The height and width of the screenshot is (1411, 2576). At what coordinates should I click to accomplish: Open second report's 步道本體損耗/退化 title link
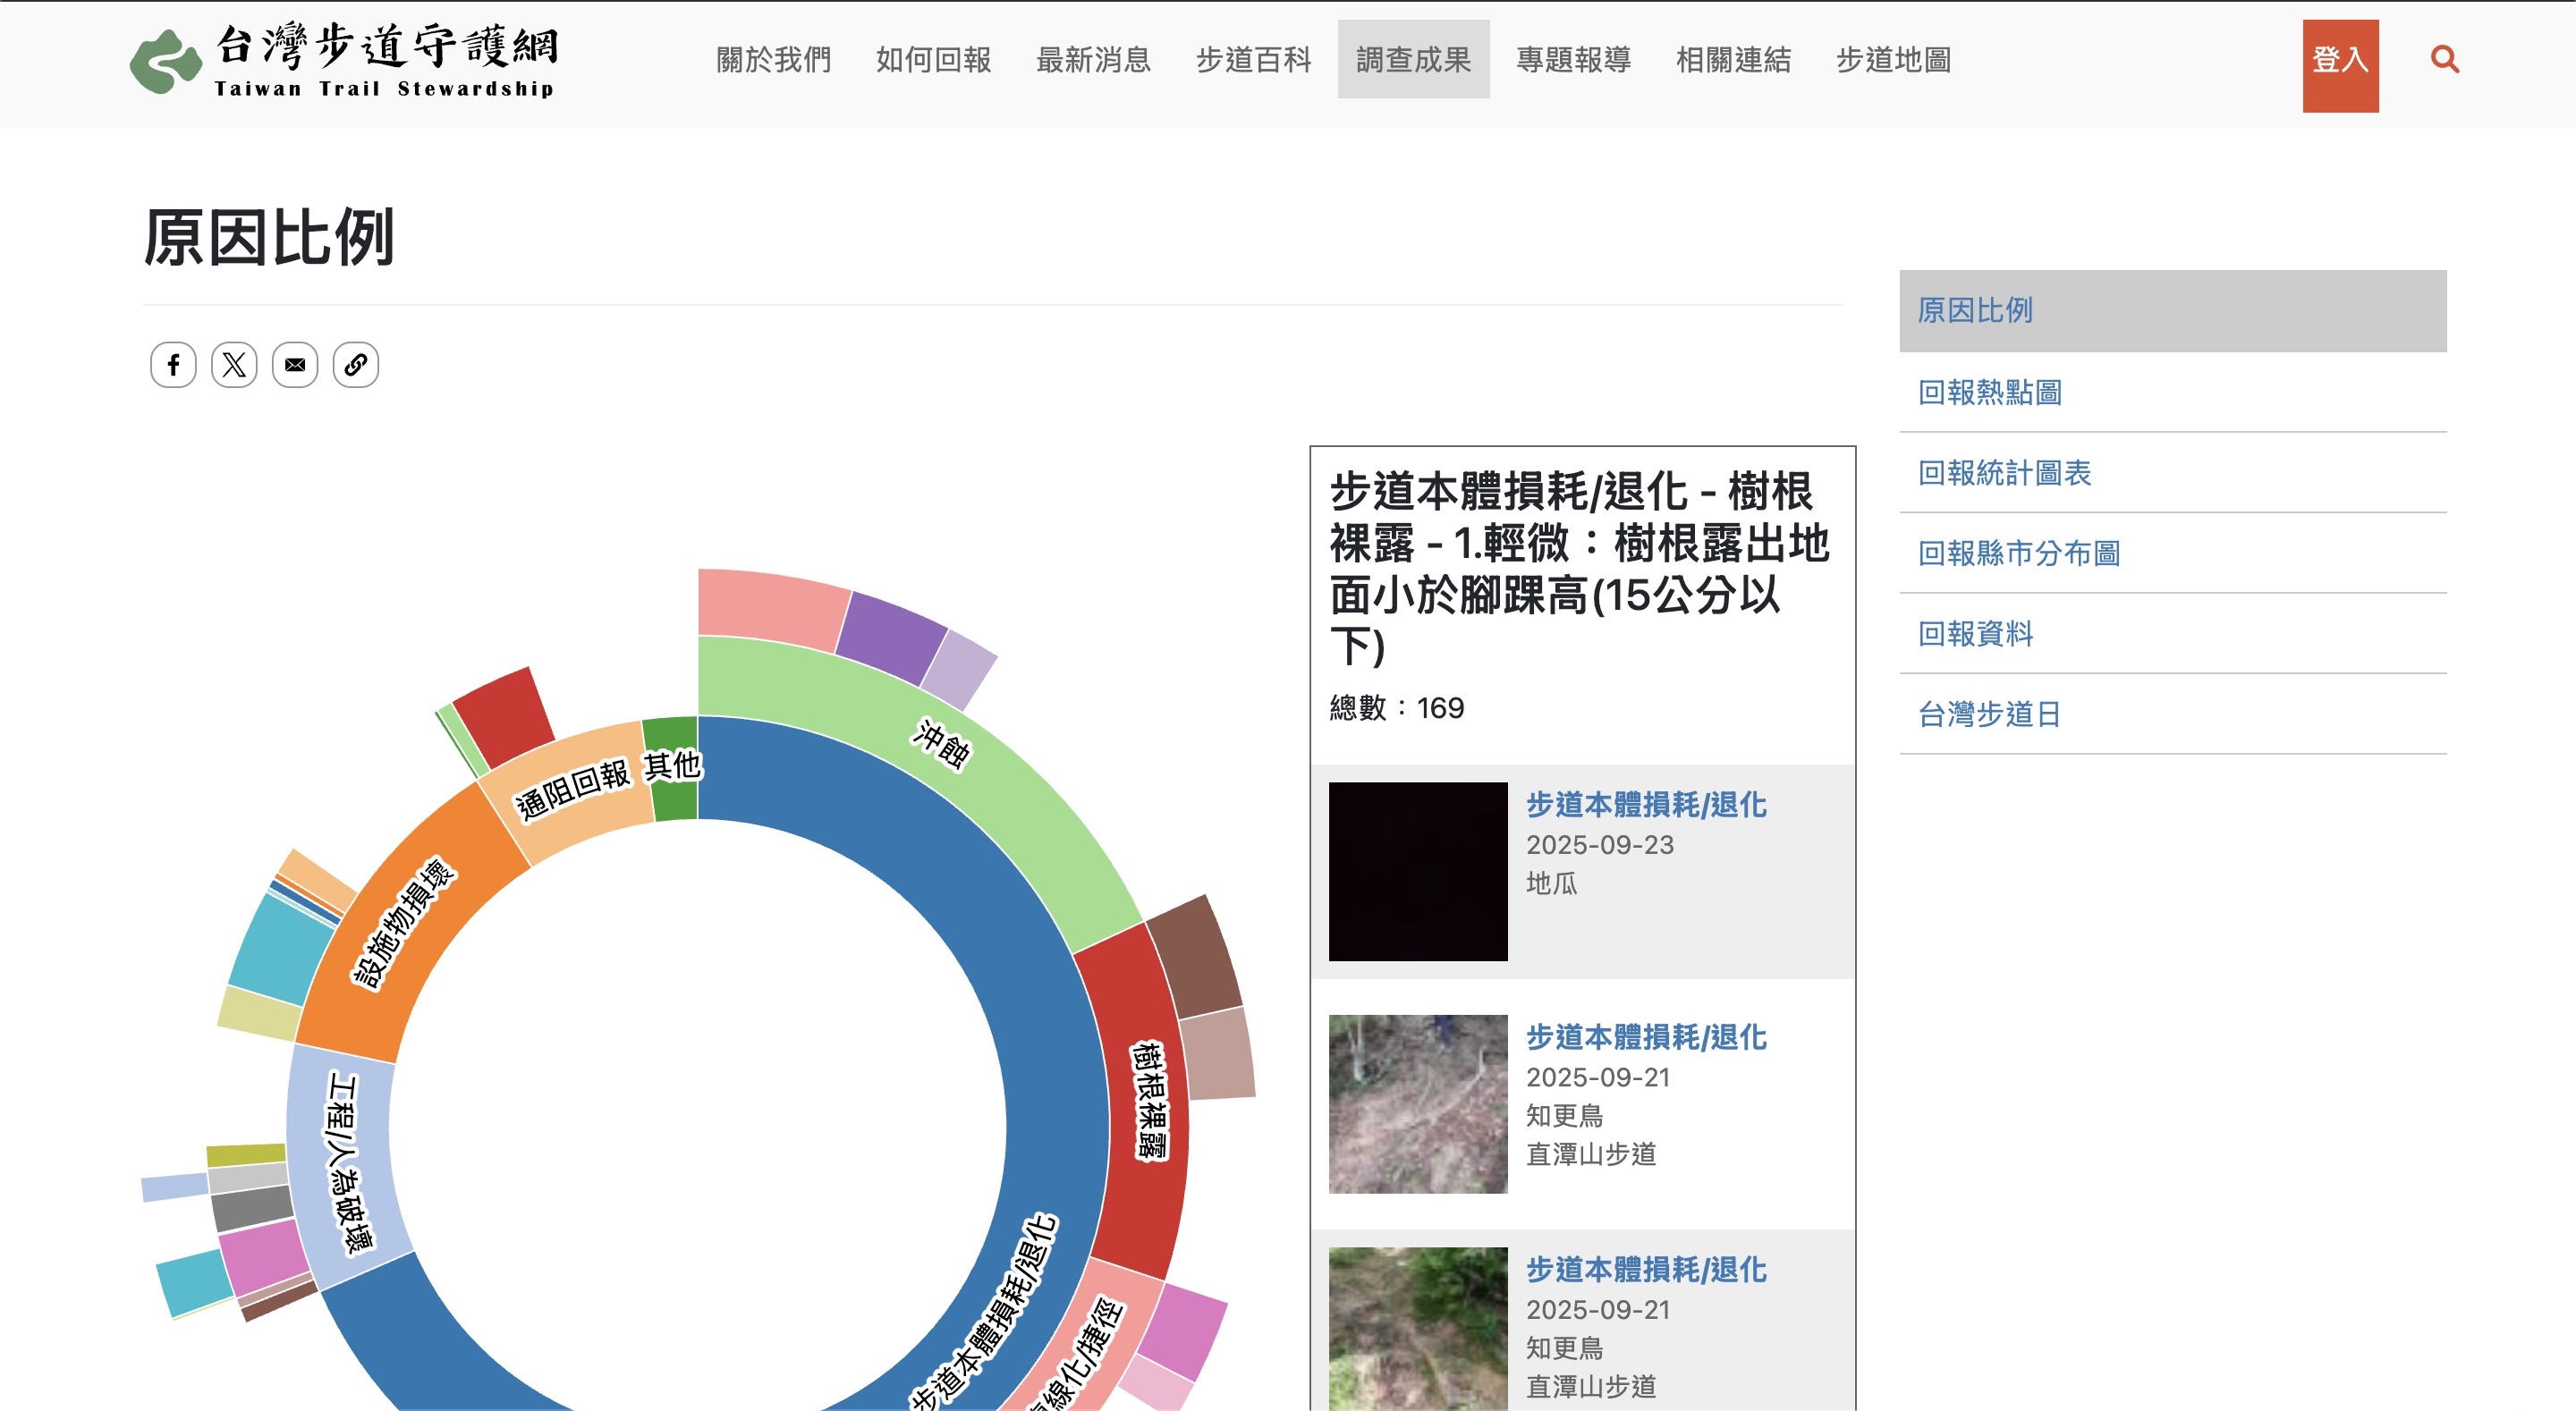(x=1645, y=1037)
